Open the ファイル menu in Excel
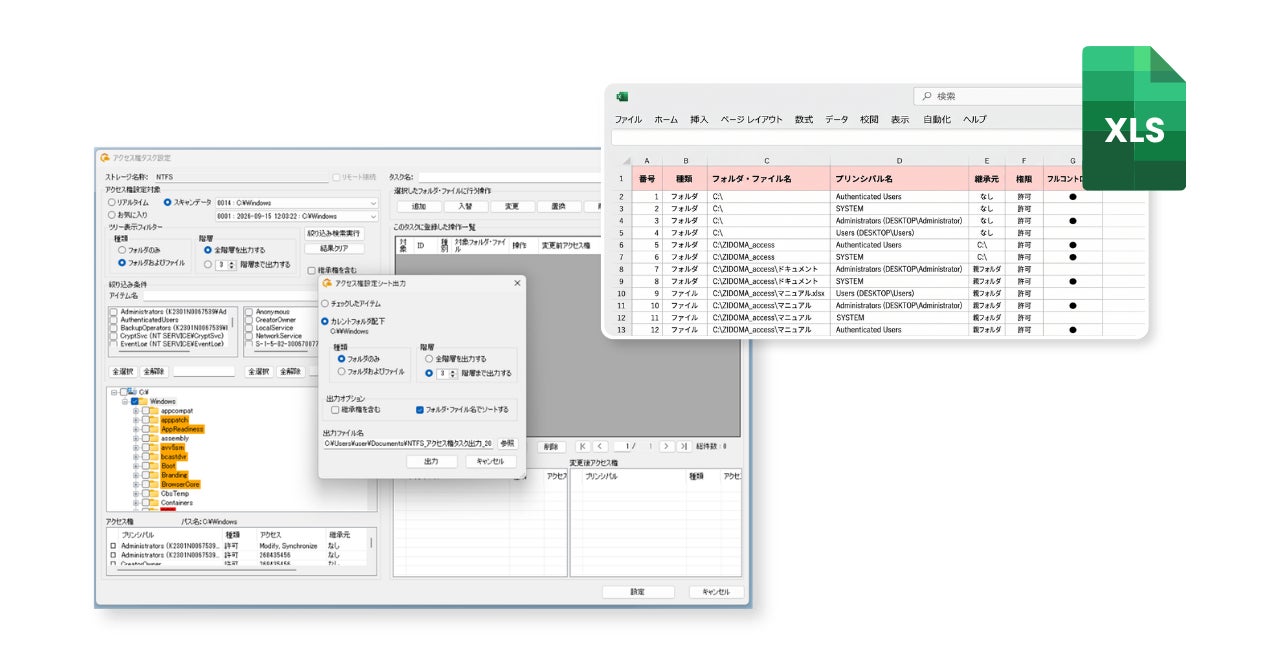The image size is (1280, 670). click(628, 120)
